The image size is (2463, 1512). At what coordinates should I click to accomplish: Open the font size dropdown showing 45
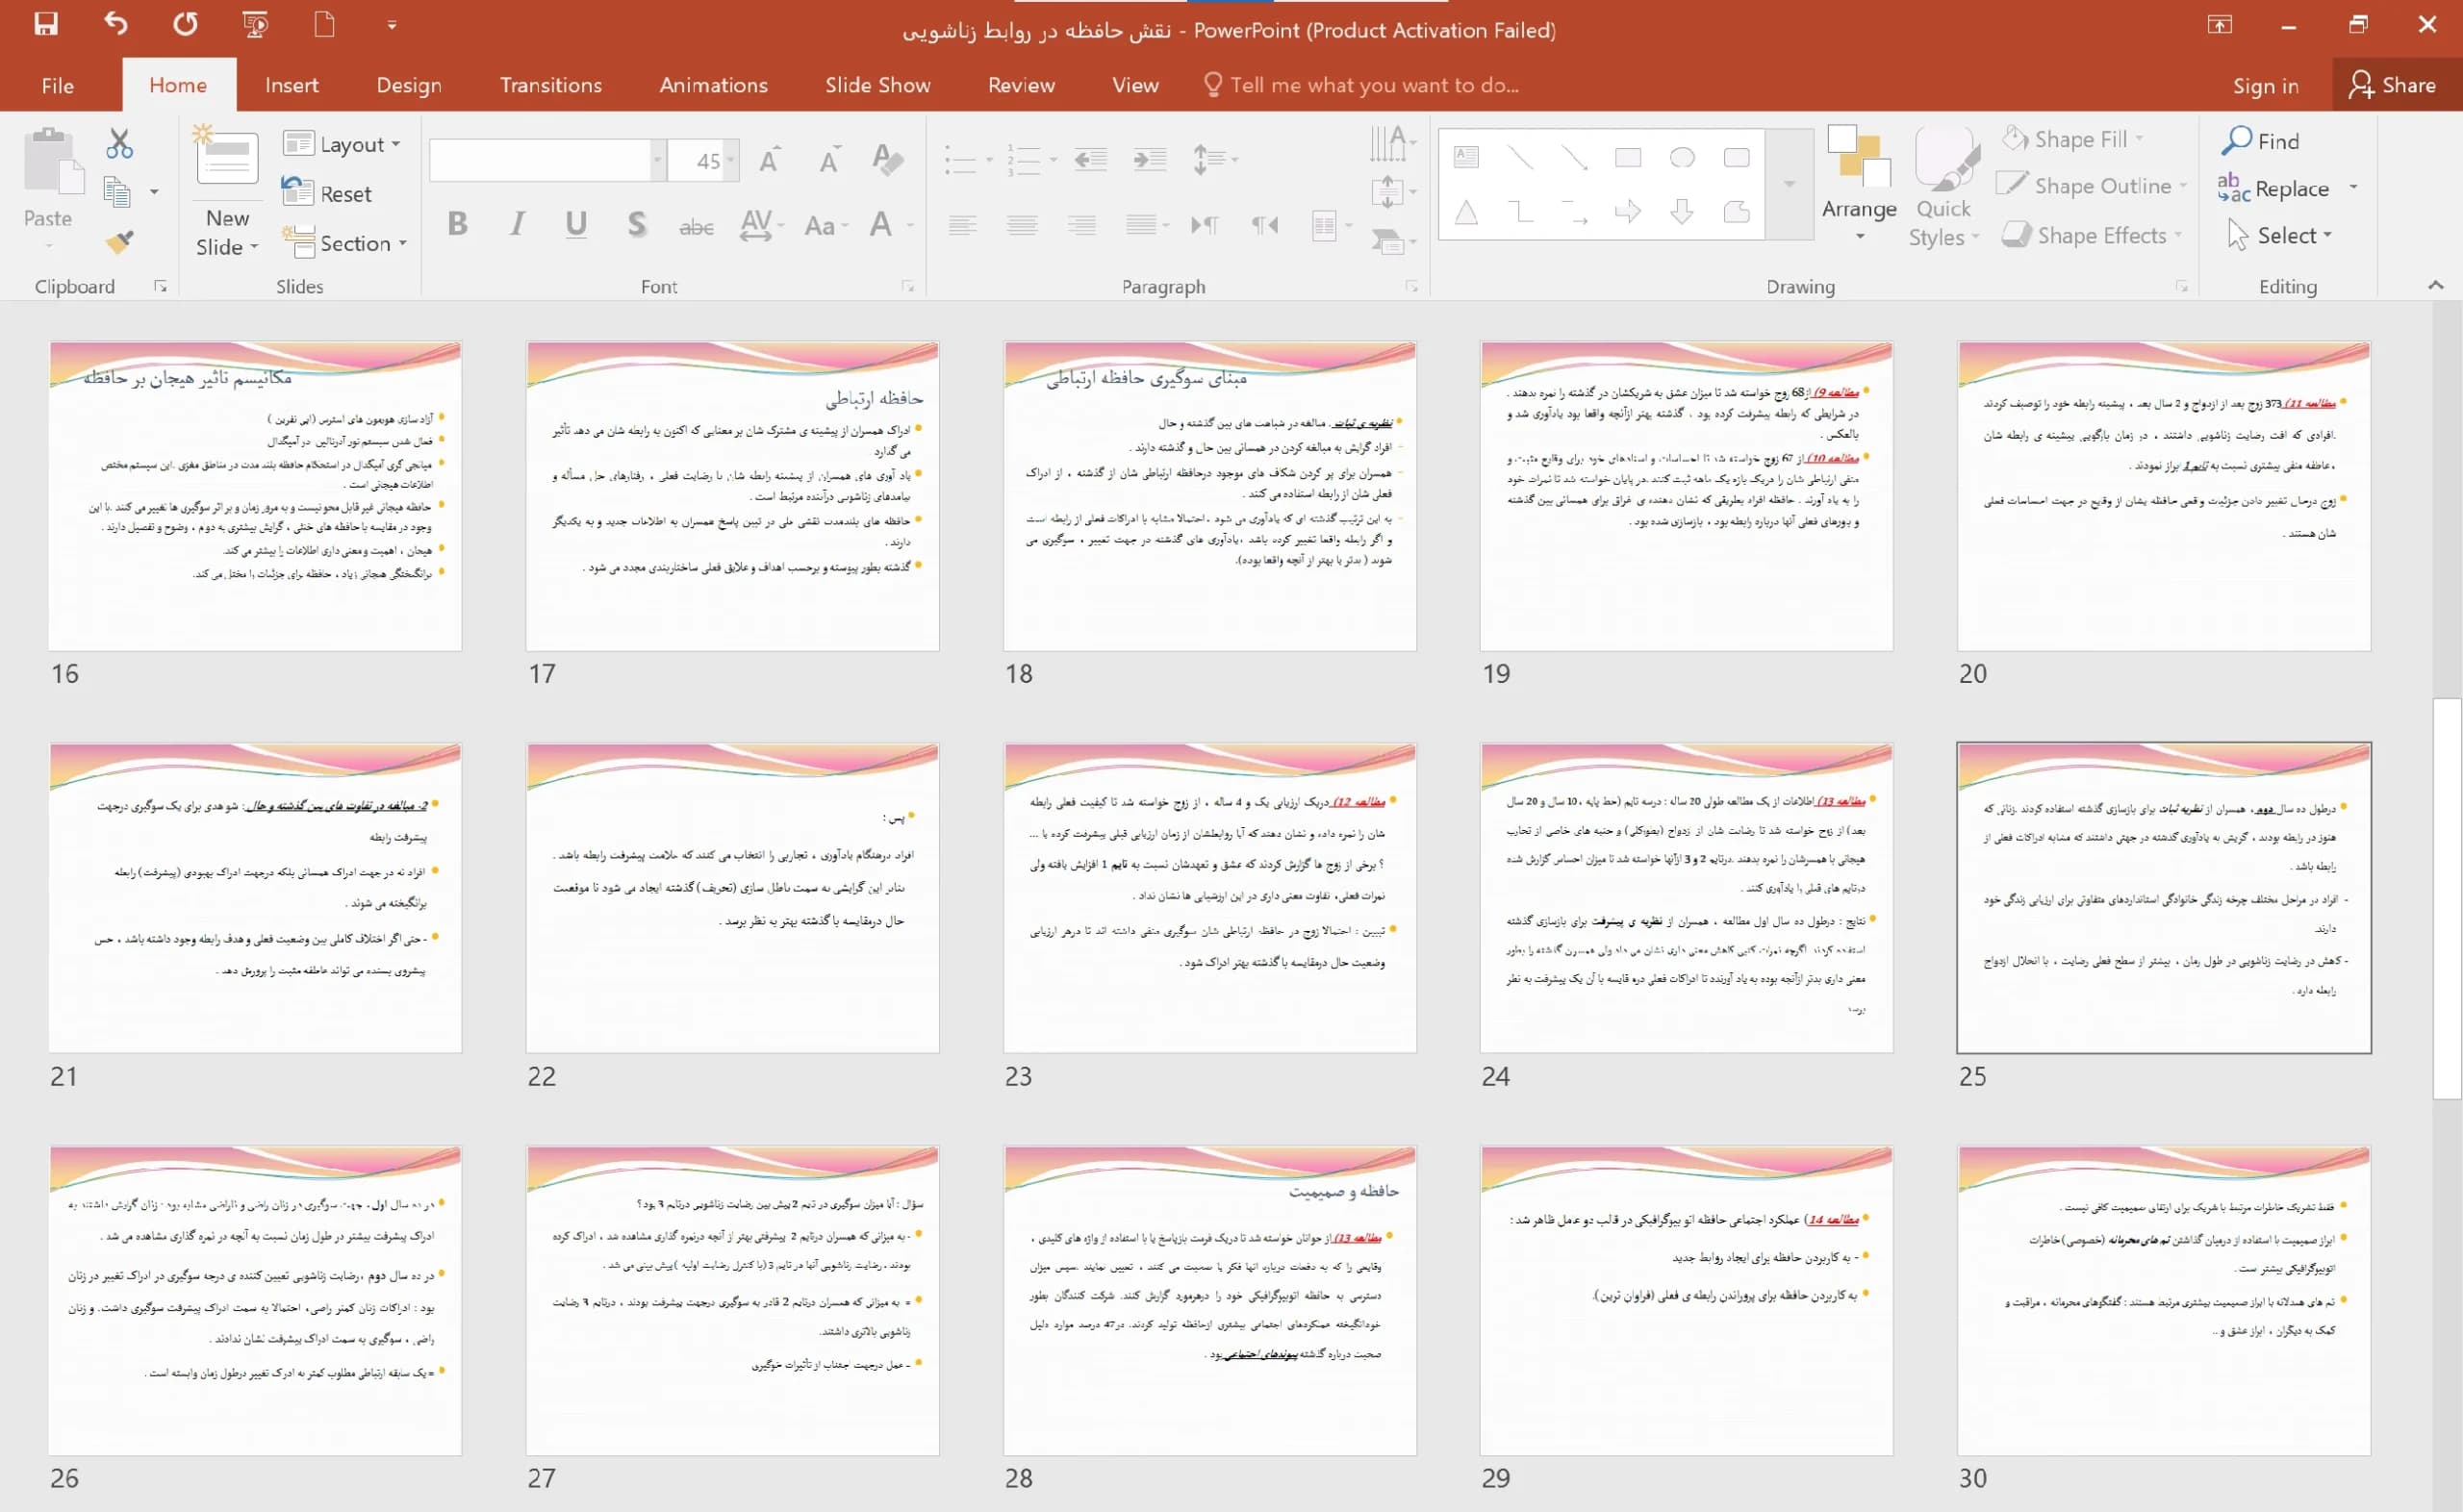731,160
